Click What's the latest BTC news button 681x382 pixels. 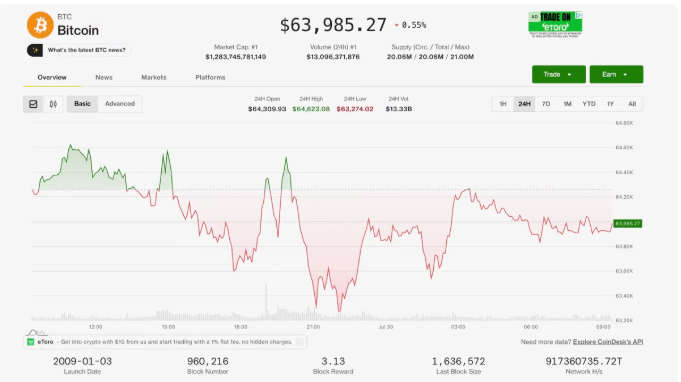(79, 50)
